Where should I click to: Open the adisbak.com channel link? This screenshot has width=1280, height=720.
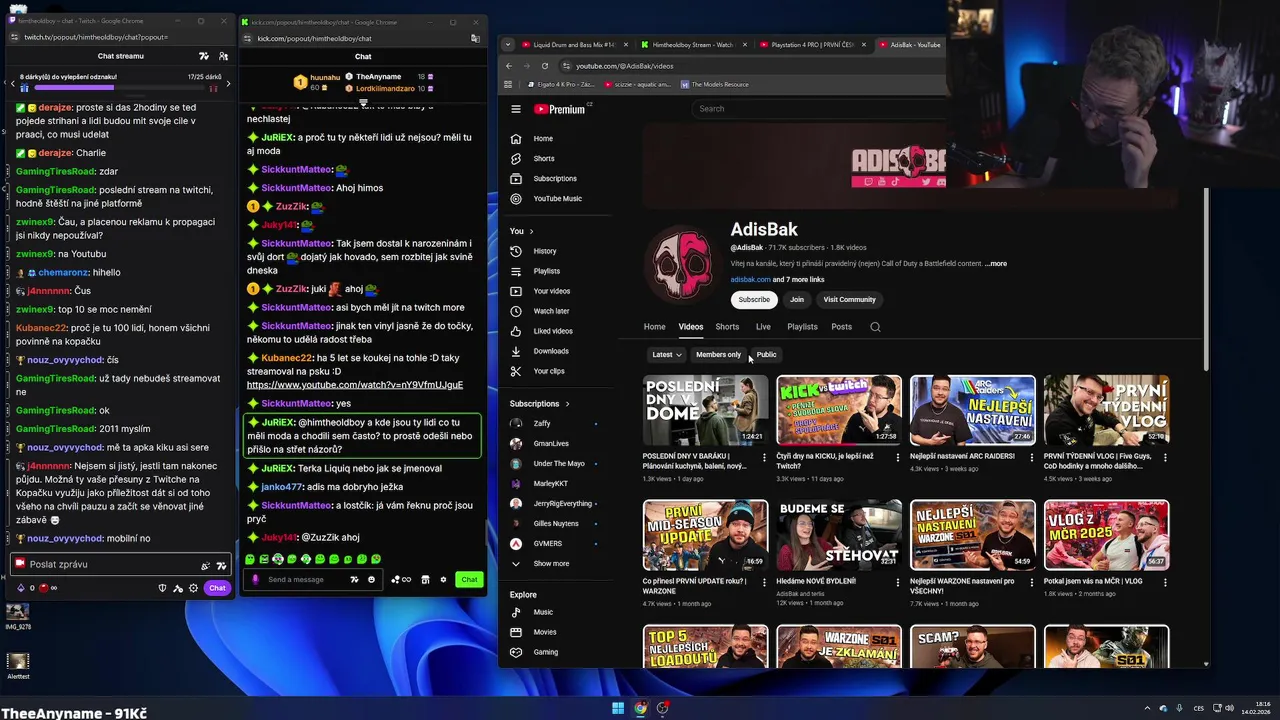750,280
